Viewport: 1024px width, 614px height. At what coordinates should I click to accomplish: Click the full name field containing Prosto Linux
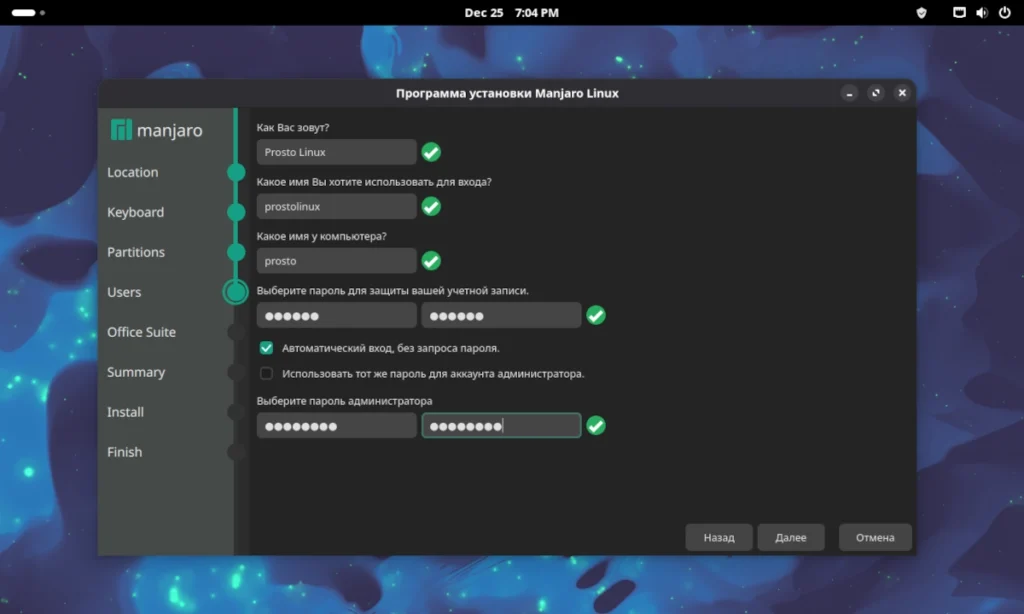pyautogui.click(x=336, y=152)
